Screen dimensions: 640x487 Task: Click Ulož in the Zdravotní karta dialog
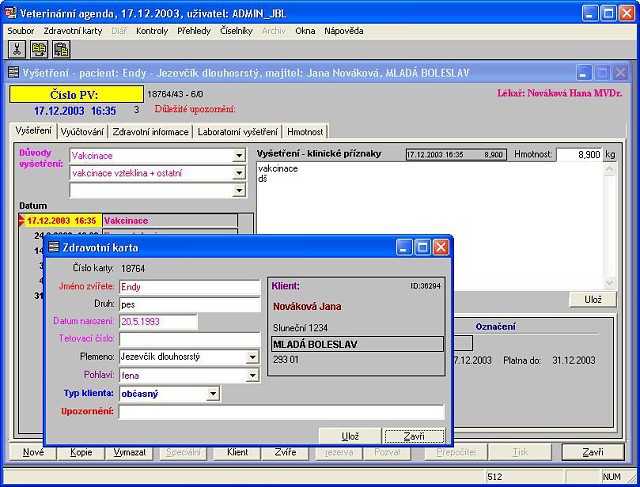pyautogui.click(x=350, y=436)
